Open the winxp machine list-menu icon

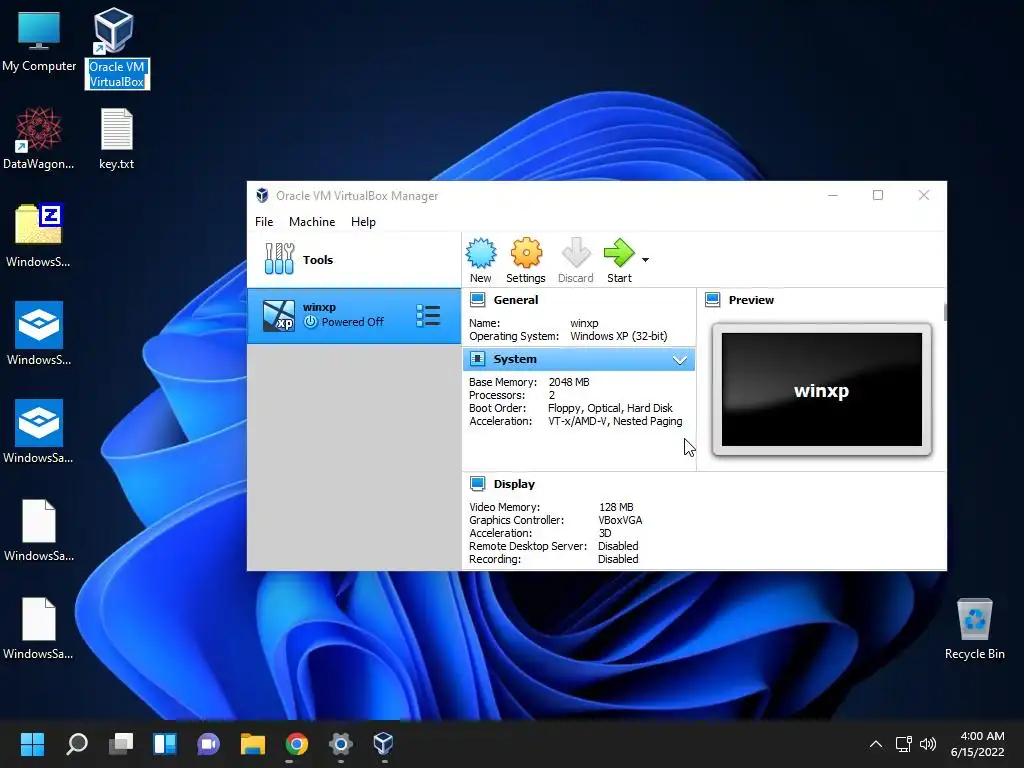pos(428,315)
